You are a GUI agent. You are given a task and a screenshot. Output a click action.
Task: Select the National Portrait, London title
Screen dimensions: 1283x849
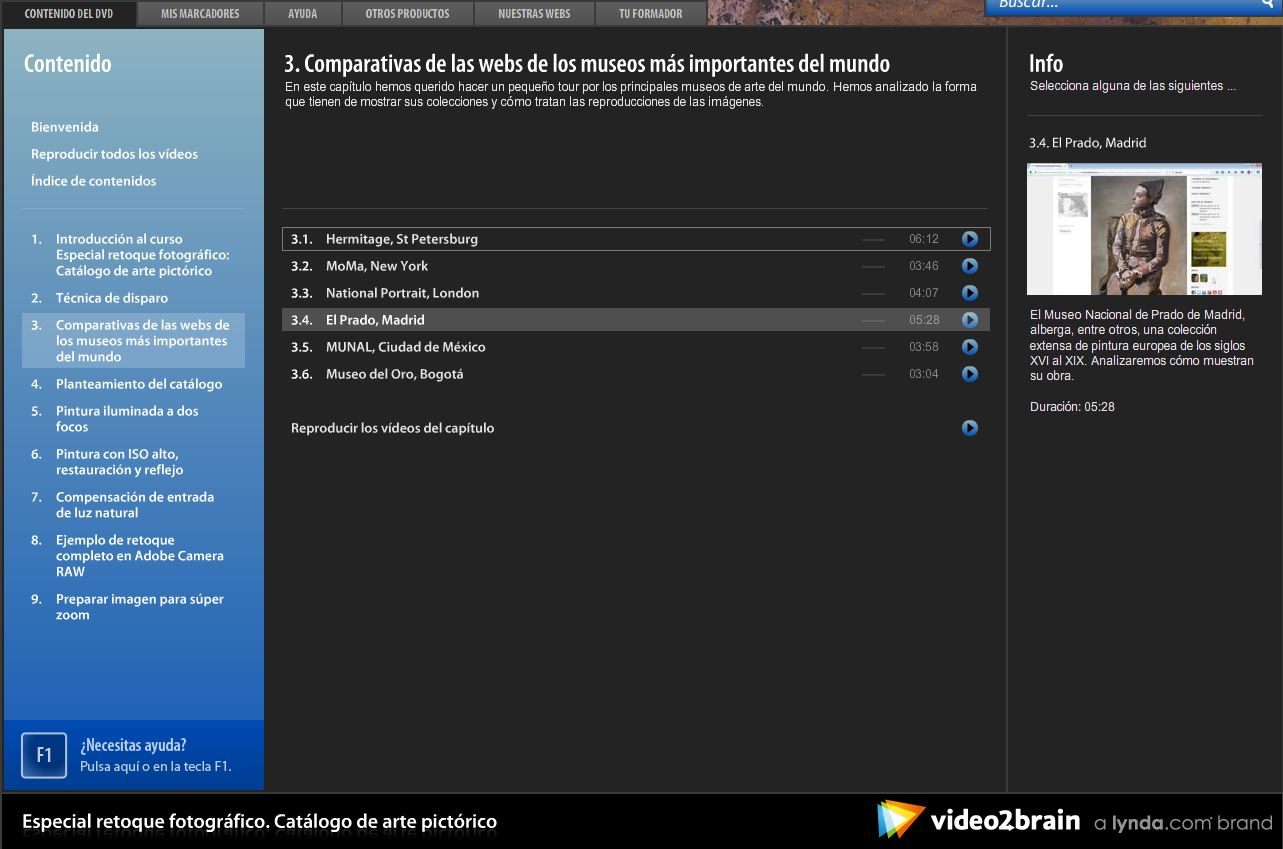(402, 293)
